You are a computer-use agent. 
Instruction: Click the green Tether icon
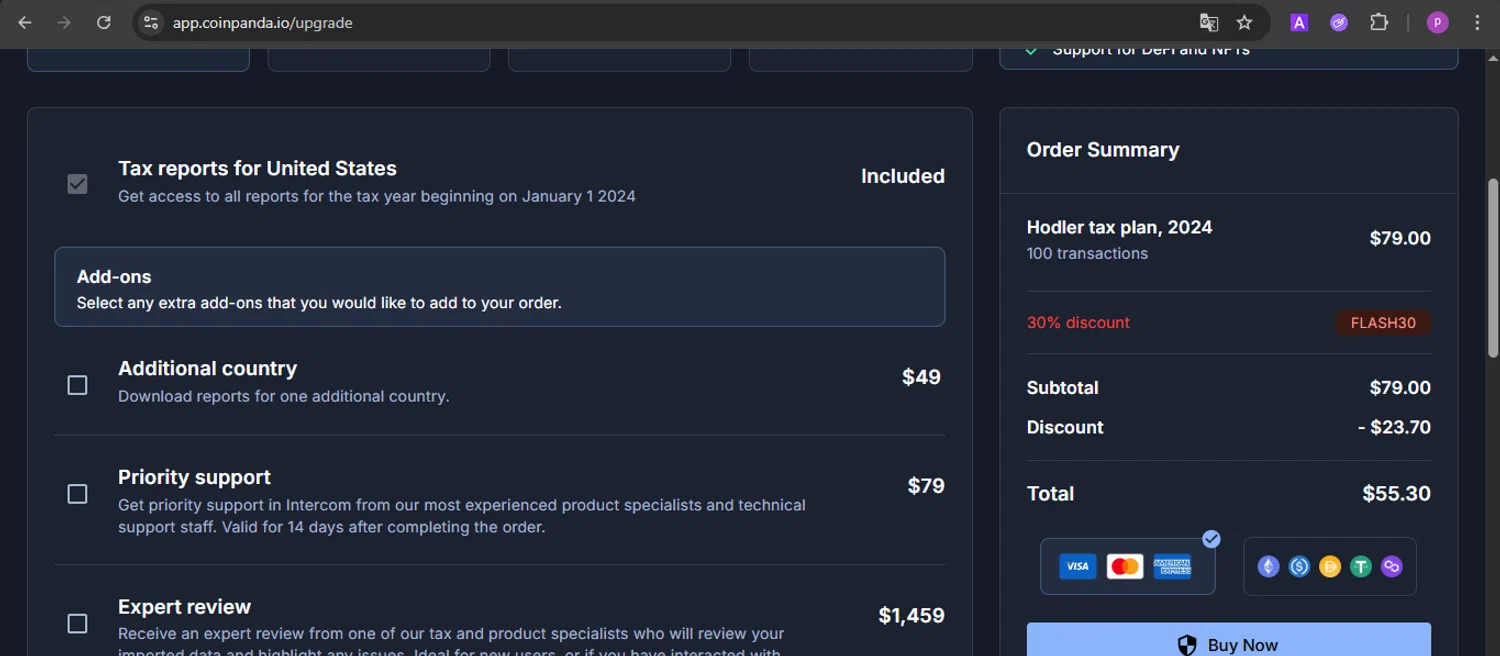click(x=1360, y=567)
